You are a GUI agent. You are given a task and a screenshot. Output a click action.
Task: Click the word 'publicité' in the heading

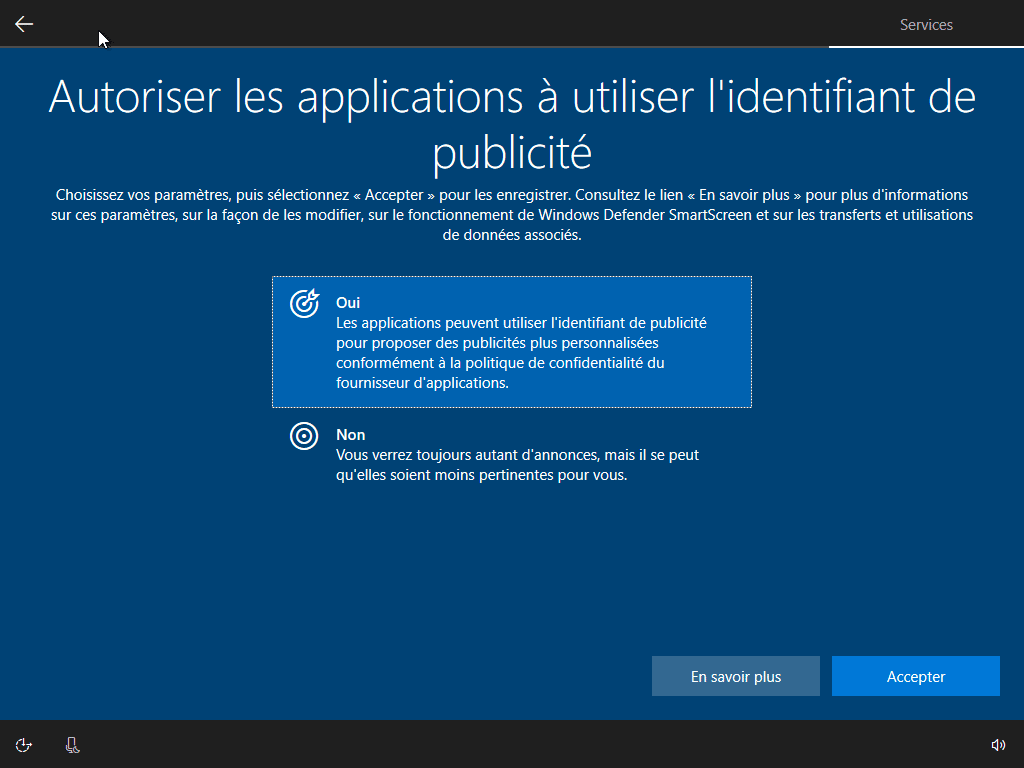tap(512, 153)
